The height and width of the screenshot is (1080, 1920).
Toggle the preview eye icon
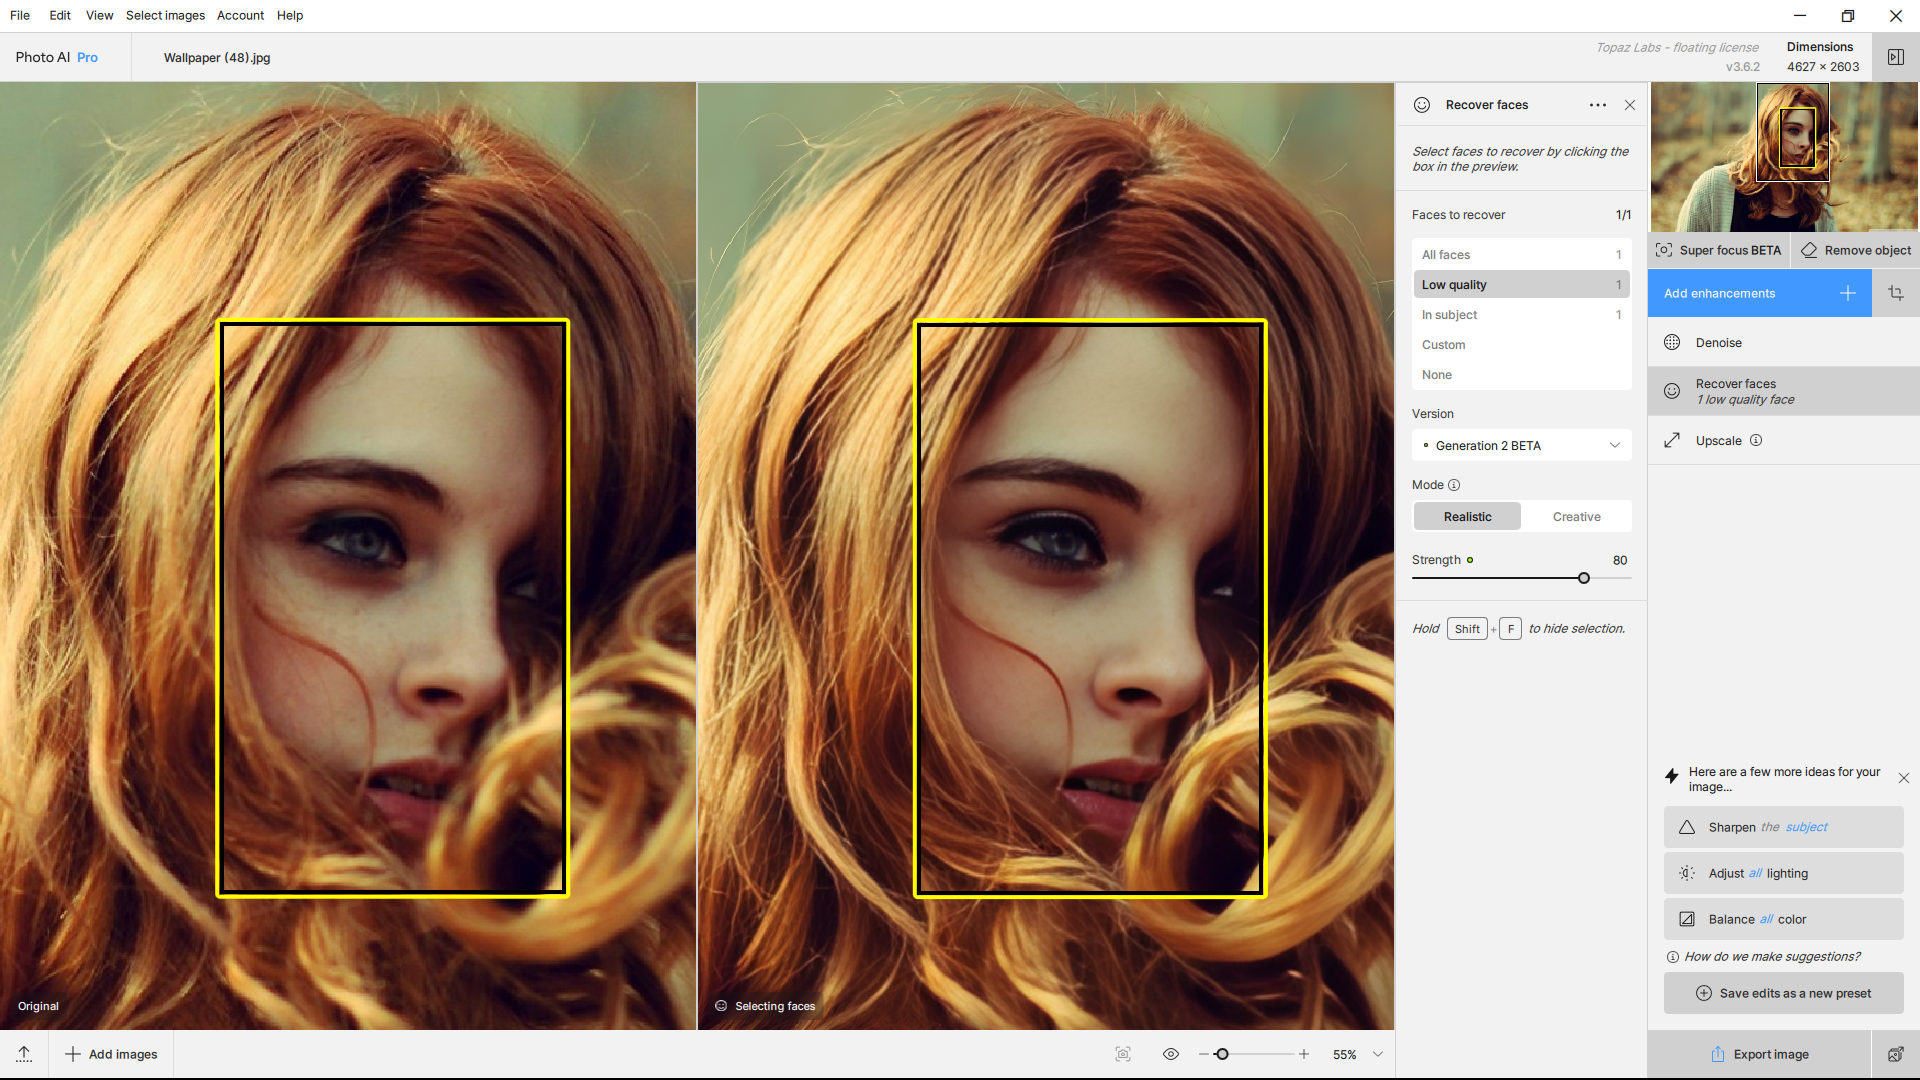[1171, 1054]
